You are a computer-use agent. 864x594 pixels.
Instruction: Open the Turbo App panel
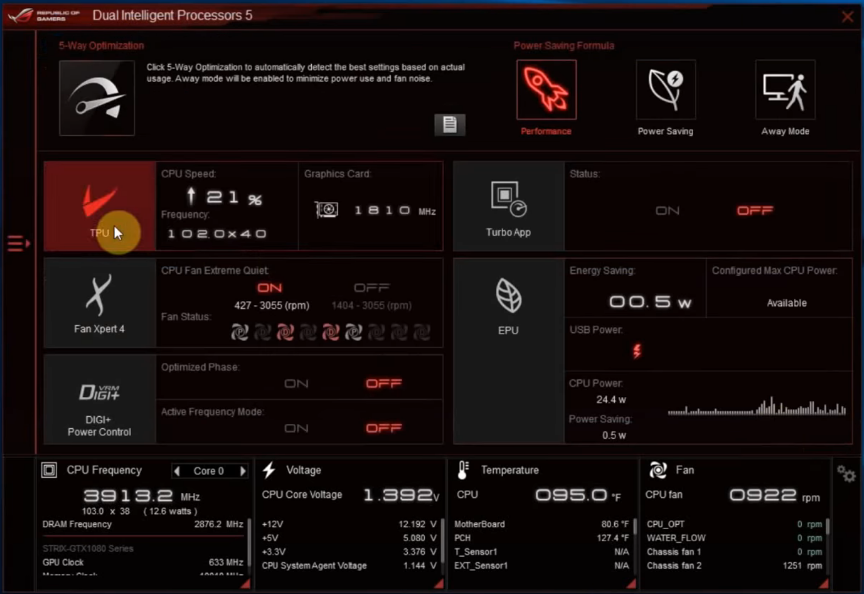[x=509, y=206]
